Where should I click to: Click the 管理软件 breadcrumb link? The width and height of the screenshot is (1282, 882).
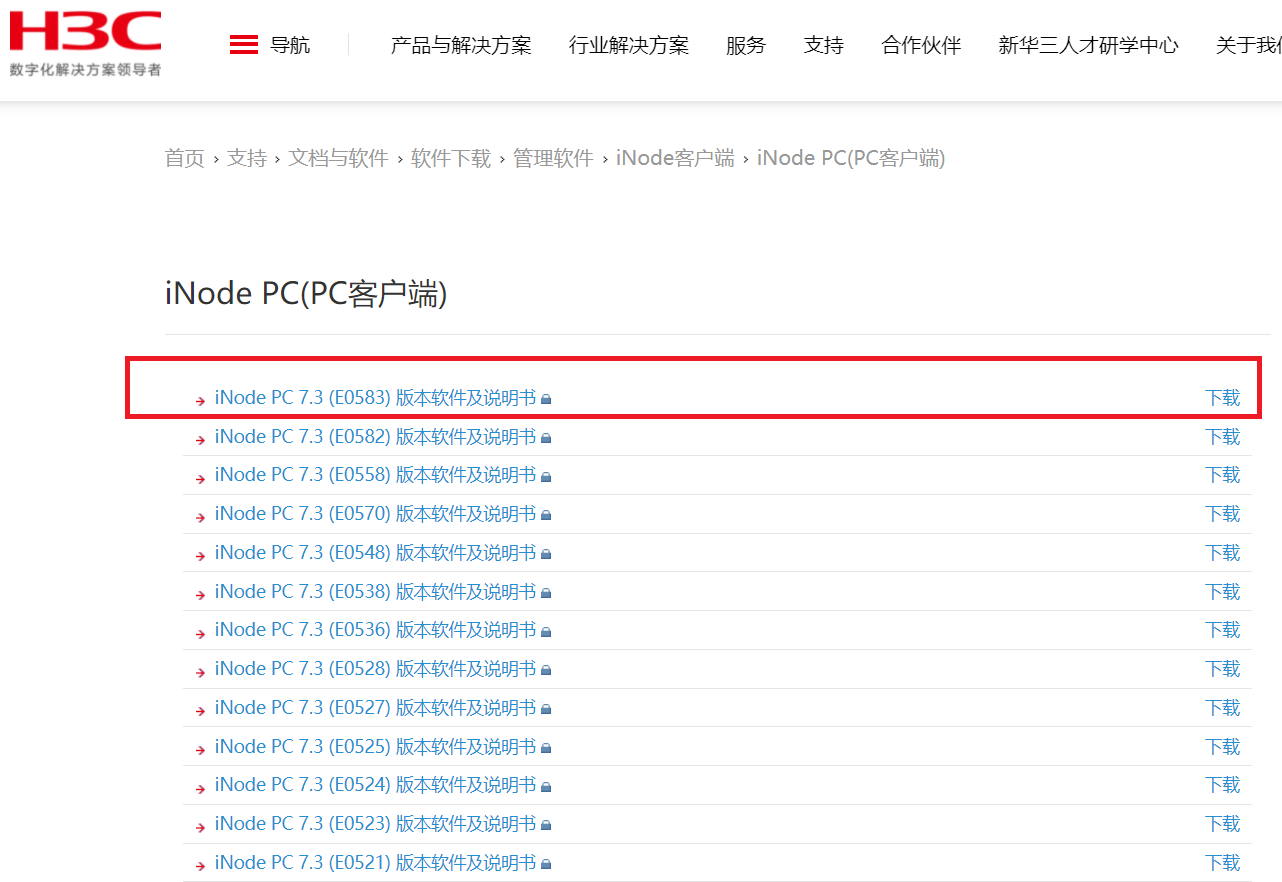click(553, 158)
